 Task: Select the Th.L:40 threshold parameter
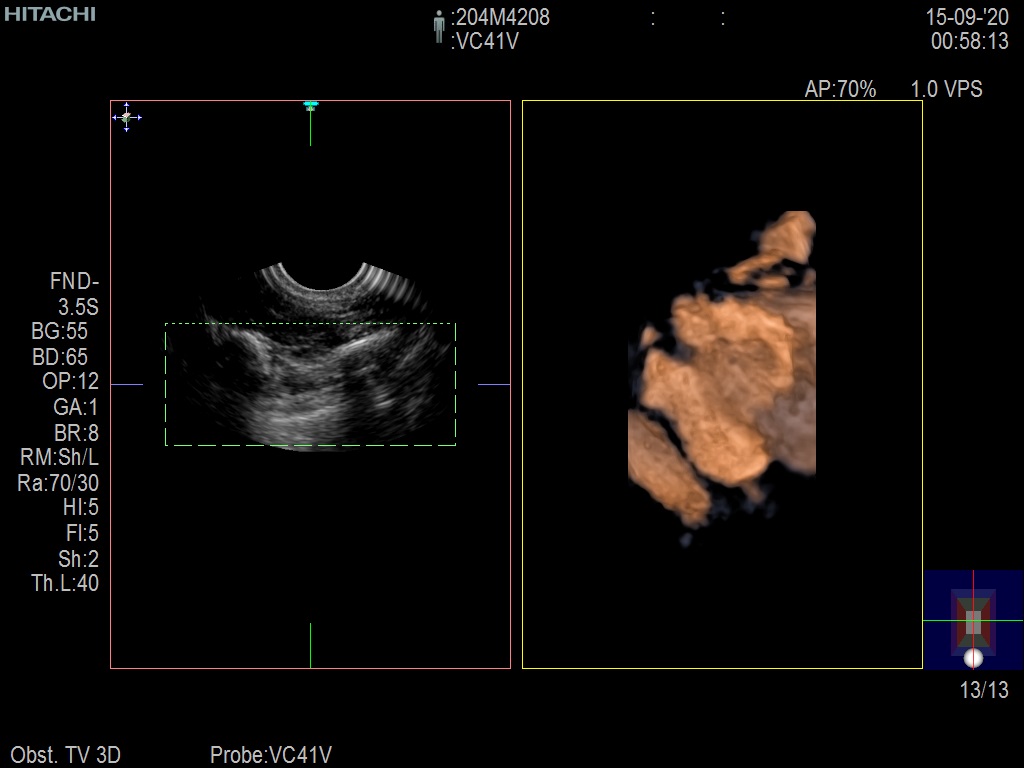click(x=65, y=584)
